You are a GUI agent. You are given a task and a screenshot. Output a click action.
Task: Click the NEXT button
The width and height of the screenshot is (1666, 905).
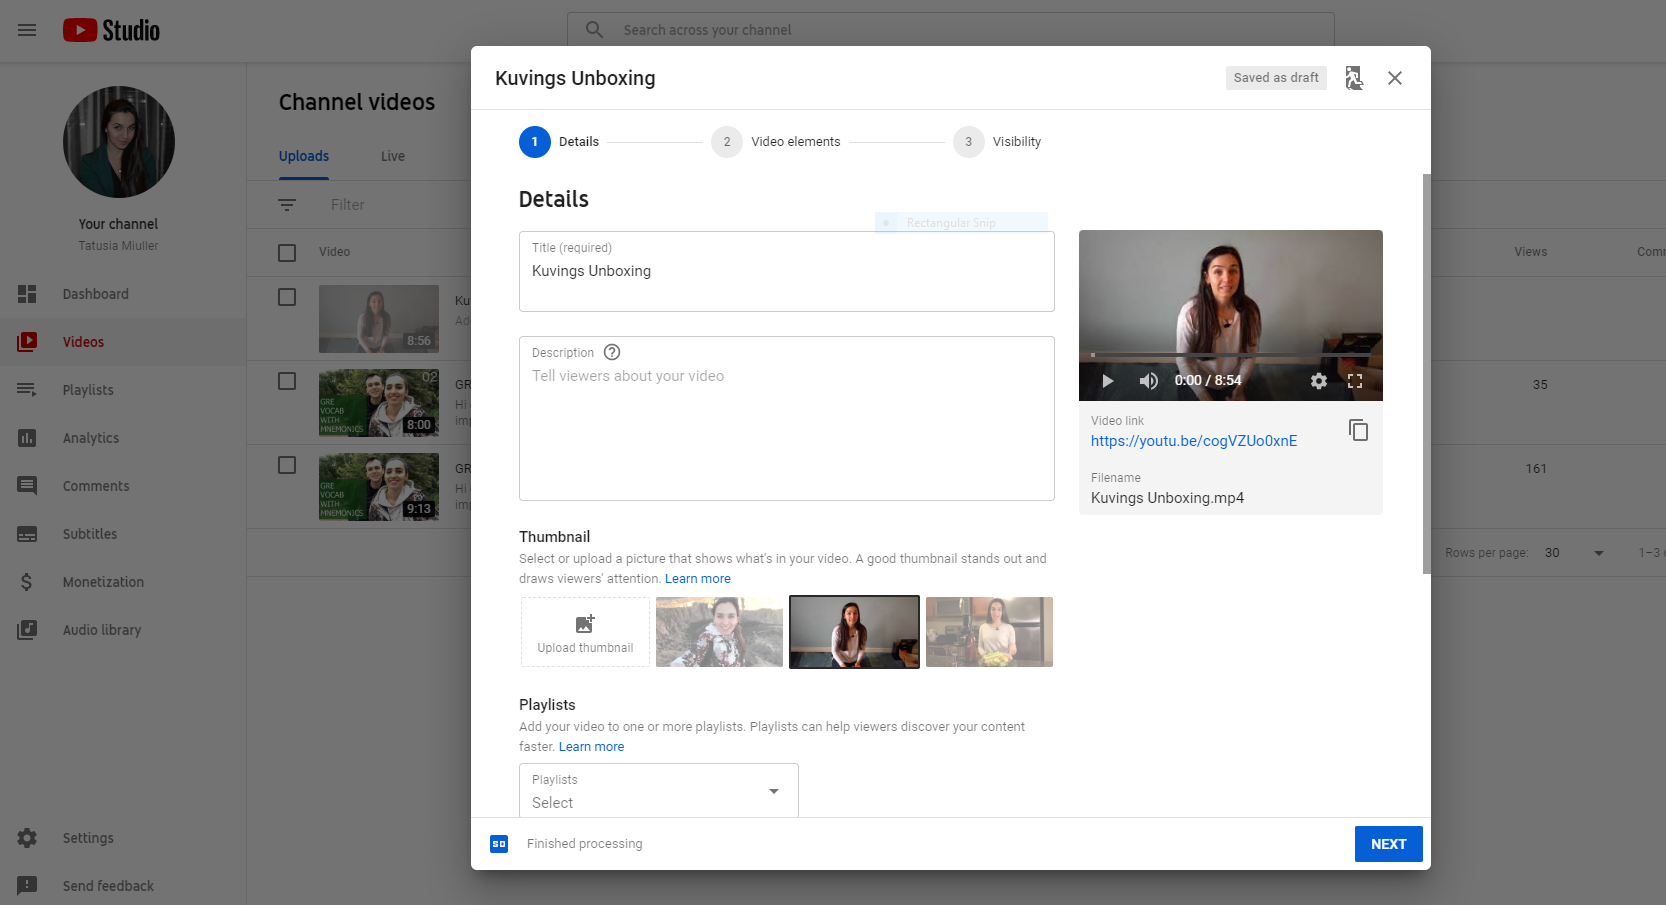(1388, 844)
